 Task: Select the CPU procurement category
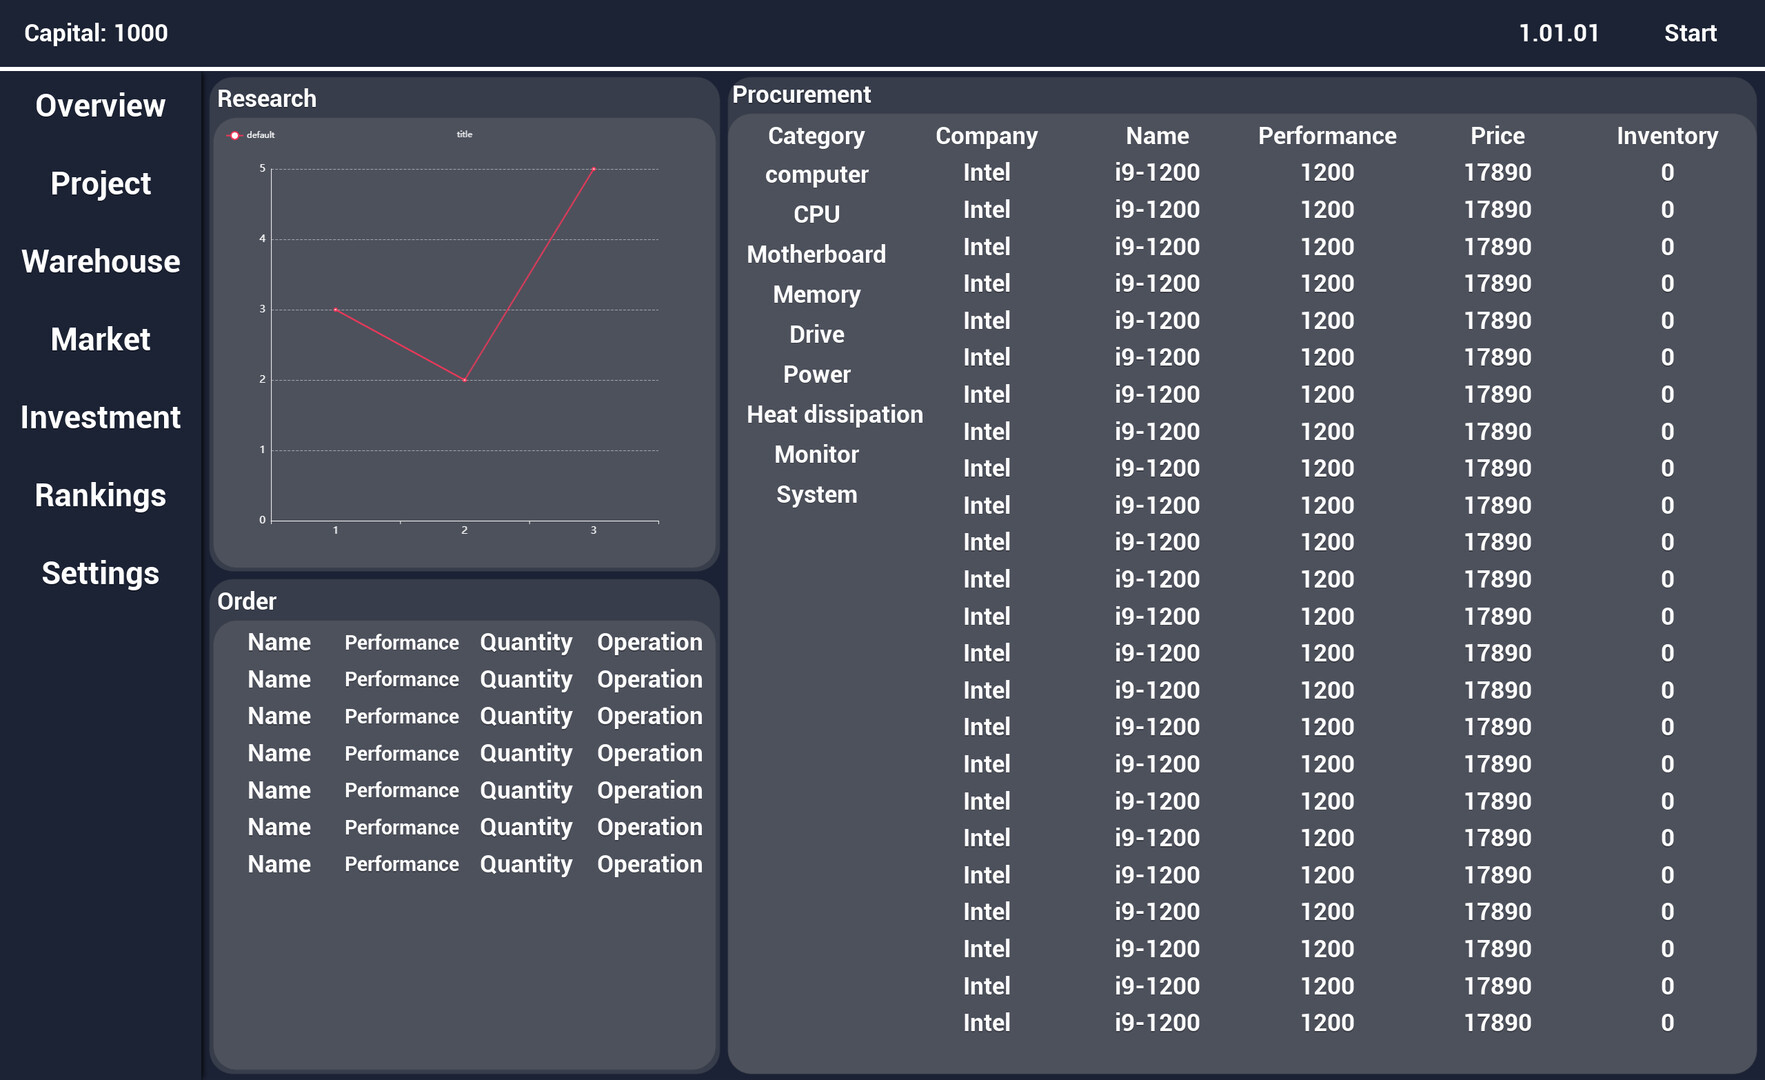point(816,215)
